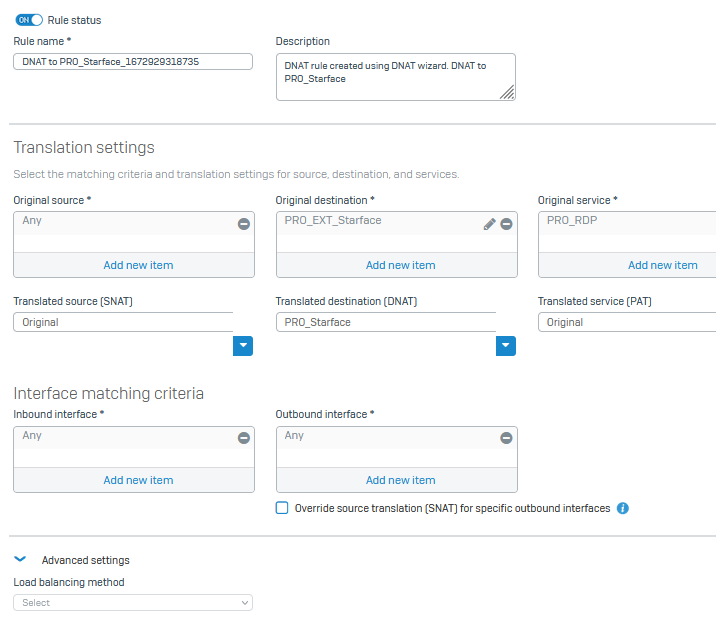Viewport: 716px width, 618px height.
Task: Open the Load balancing method dropdown
Action: pyautogui.click(x=133, y=603)
